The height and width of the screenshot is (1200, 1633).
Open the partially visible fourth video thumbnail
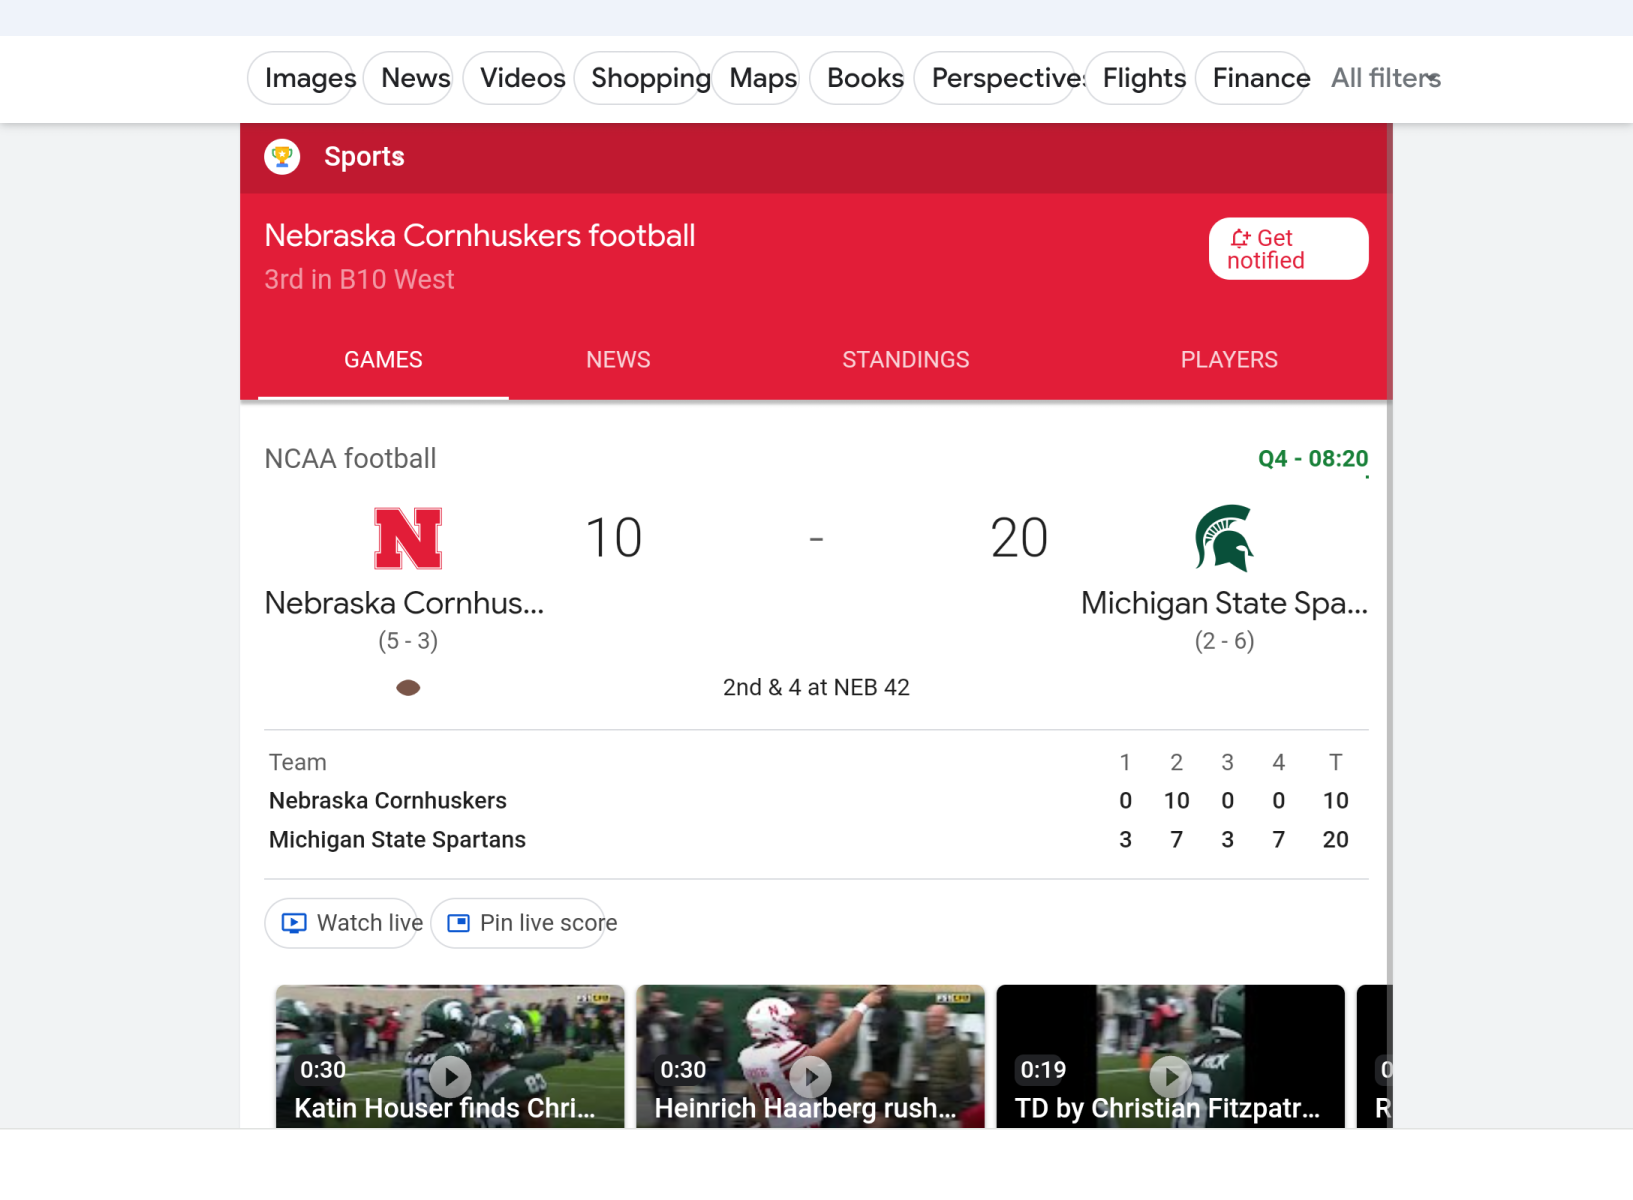[1376, 1060]
